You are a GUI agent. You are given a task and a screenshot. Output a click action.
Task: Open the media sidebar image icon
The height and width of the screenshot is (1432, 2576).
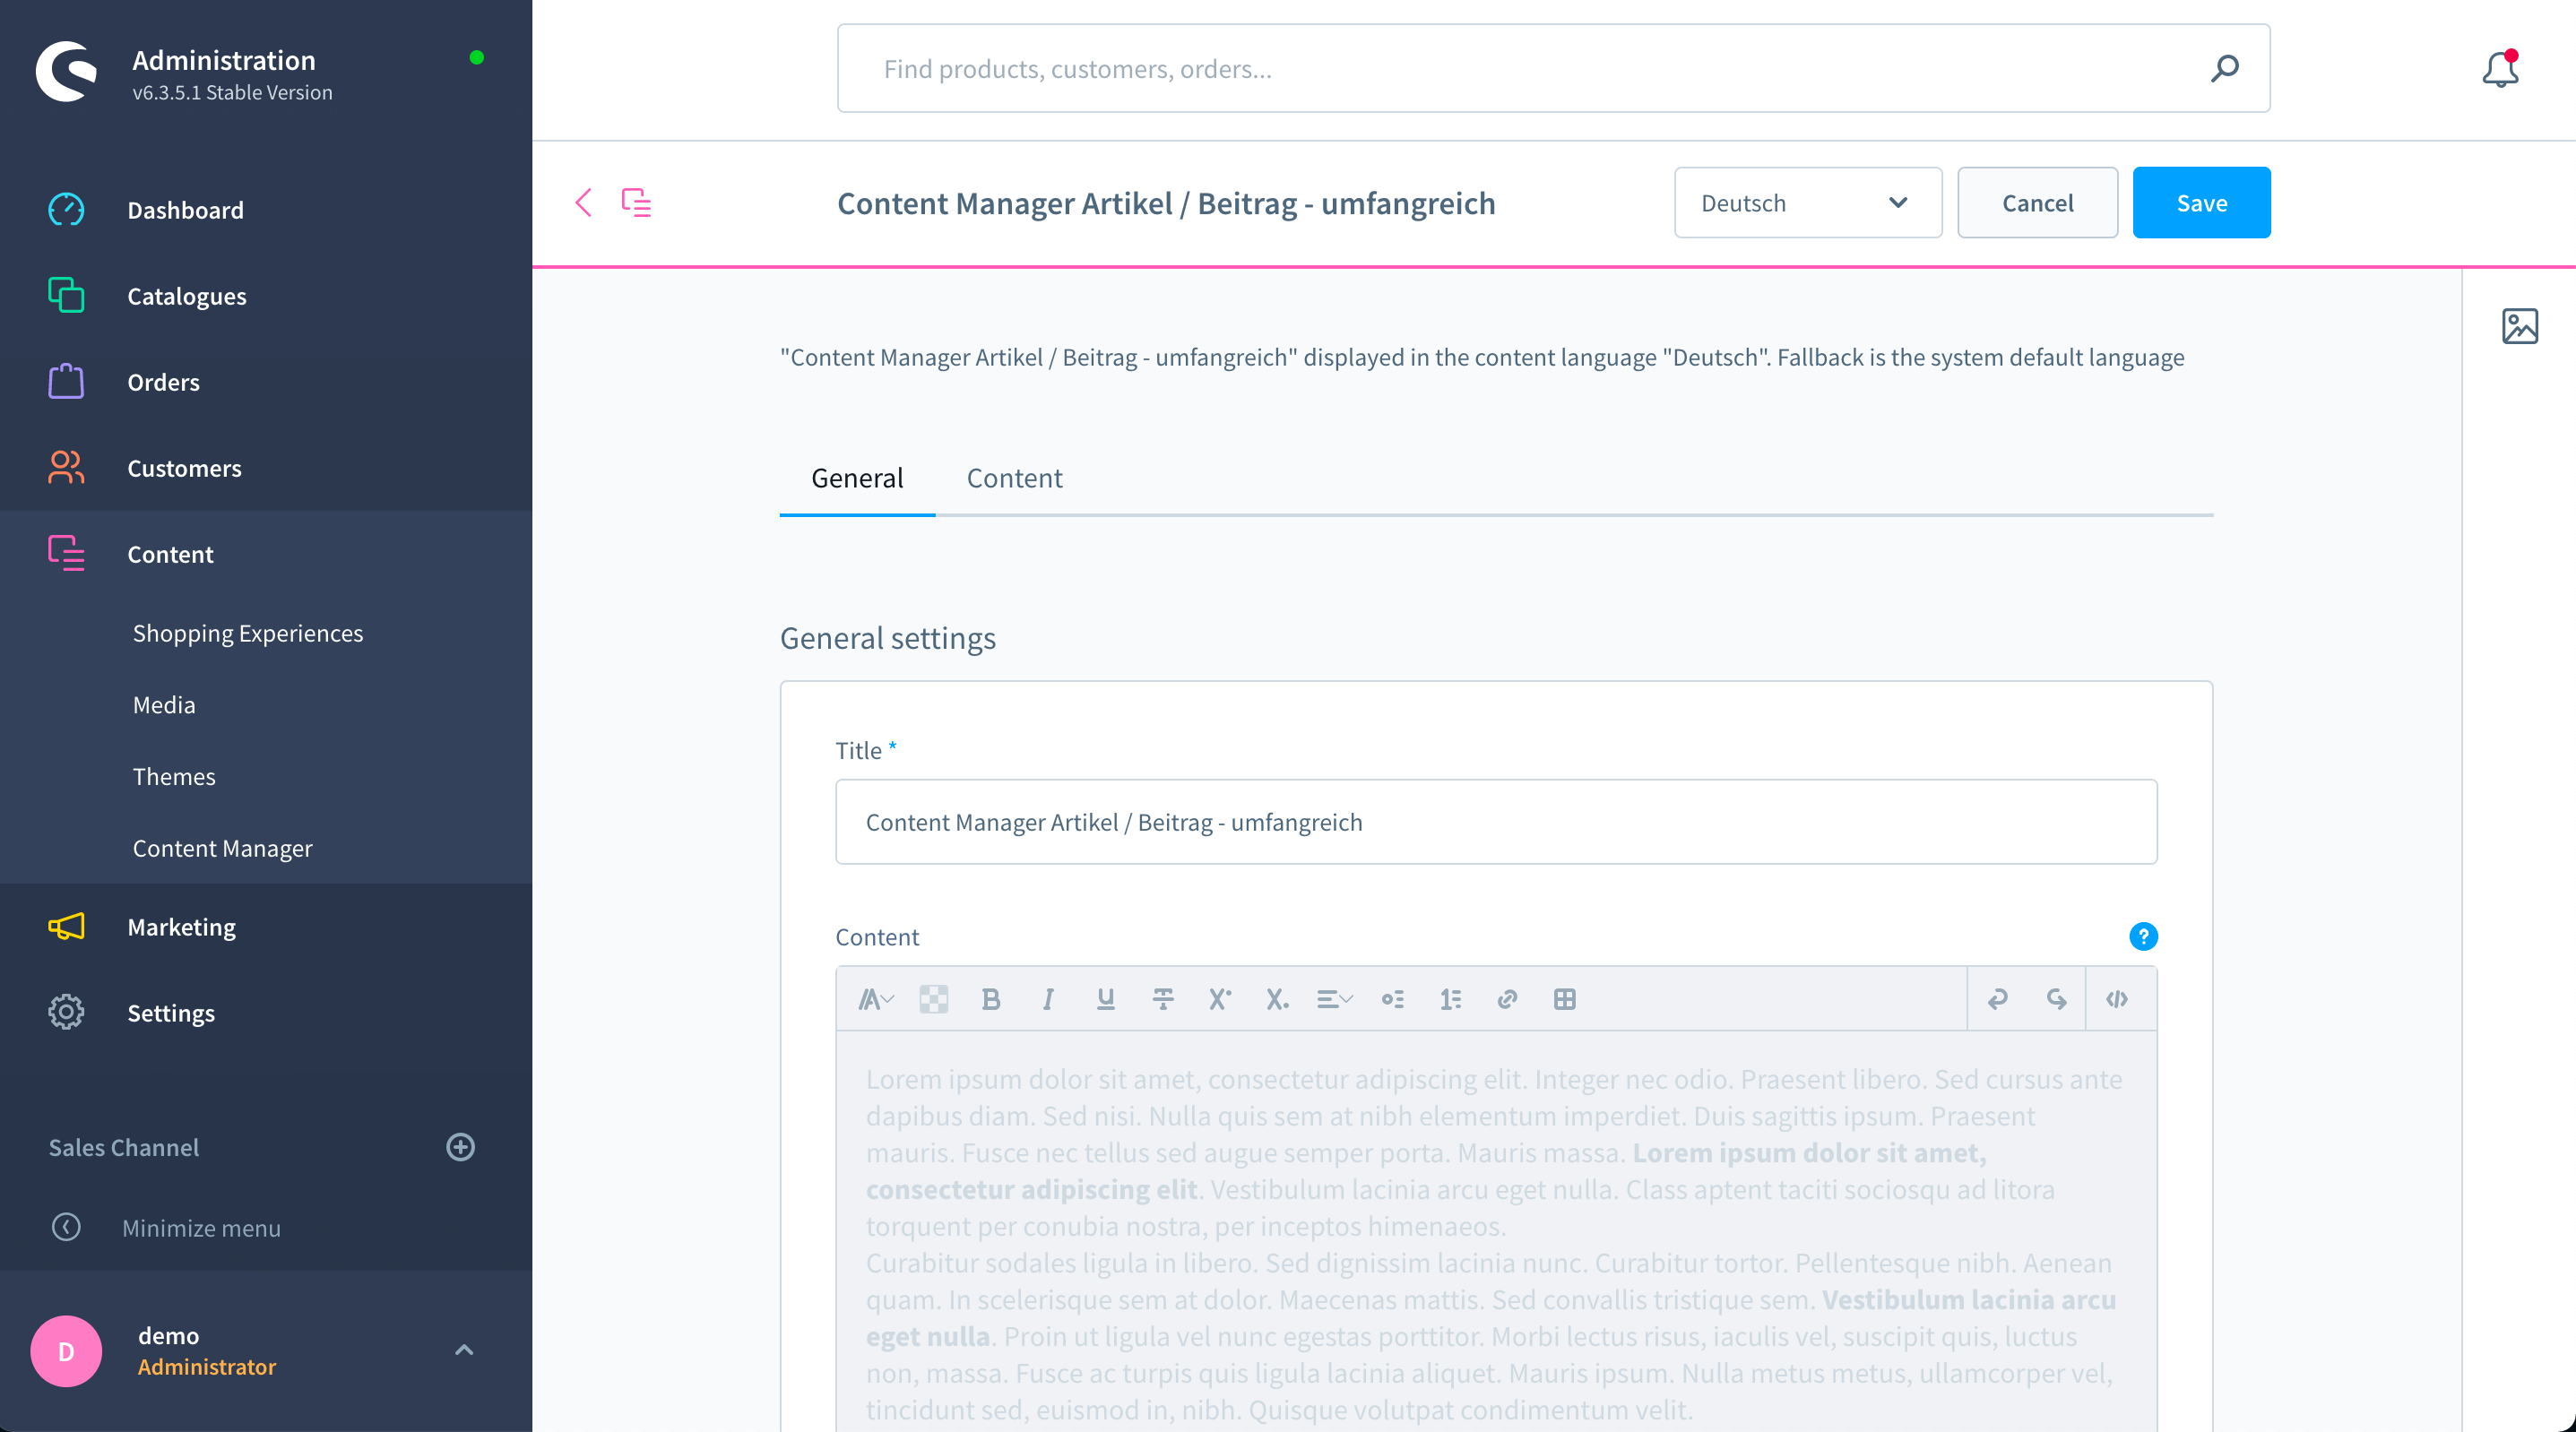[2519, 326]
